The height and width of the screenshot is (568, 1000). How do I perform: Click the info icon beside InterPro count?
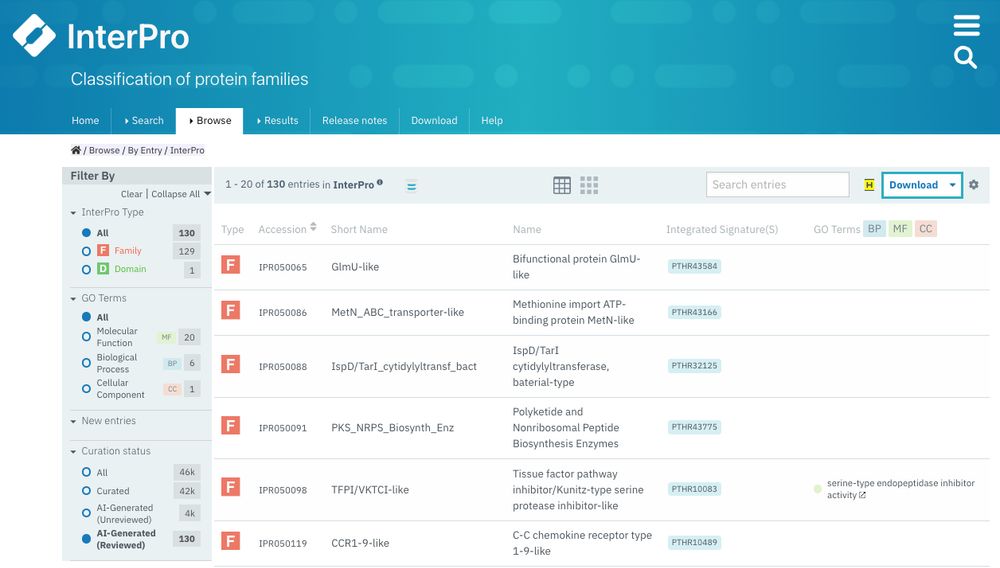(x=380, y=182)
